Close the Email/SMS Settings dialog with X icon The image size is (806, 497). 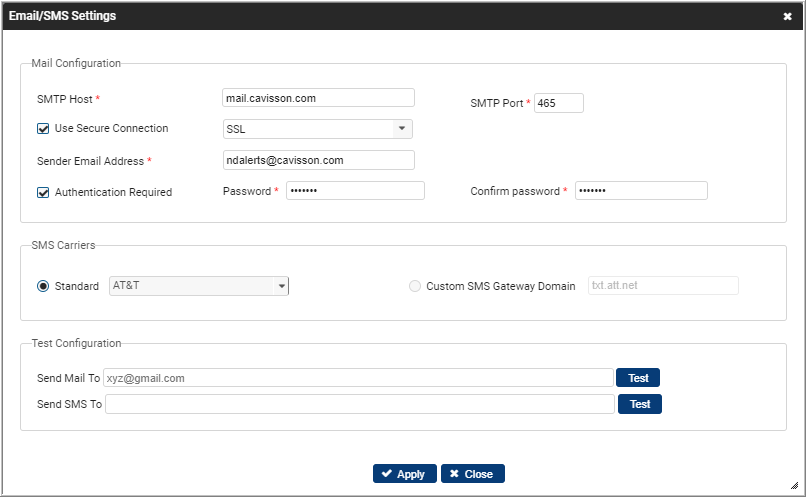coord(787,16)
